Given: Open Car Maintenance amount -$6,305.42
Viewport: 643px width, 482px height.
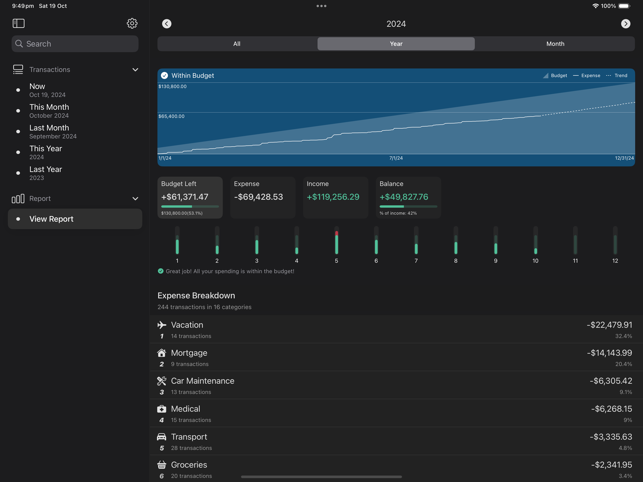Looking at the screenshot, I should pyautogui.click(x=611, y=381).
